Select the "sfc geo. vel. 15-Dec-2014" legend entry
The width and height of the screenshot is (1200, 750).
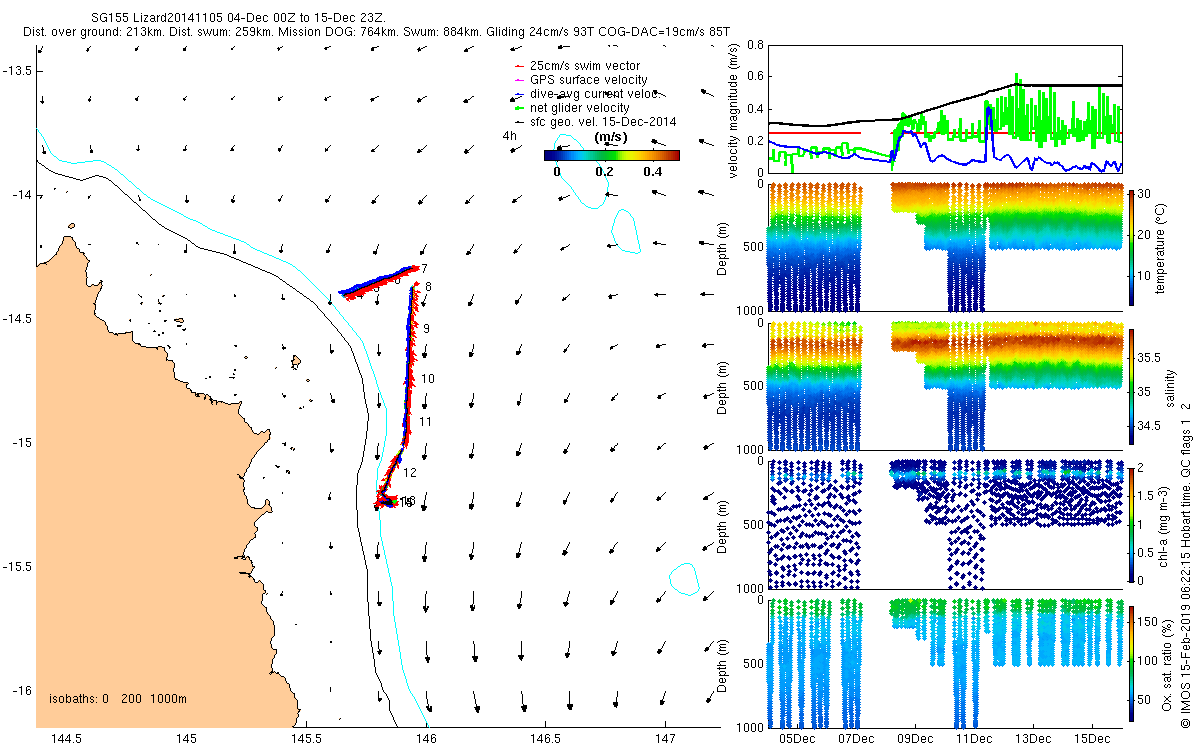pyautogui.click(x=603, y=122)
